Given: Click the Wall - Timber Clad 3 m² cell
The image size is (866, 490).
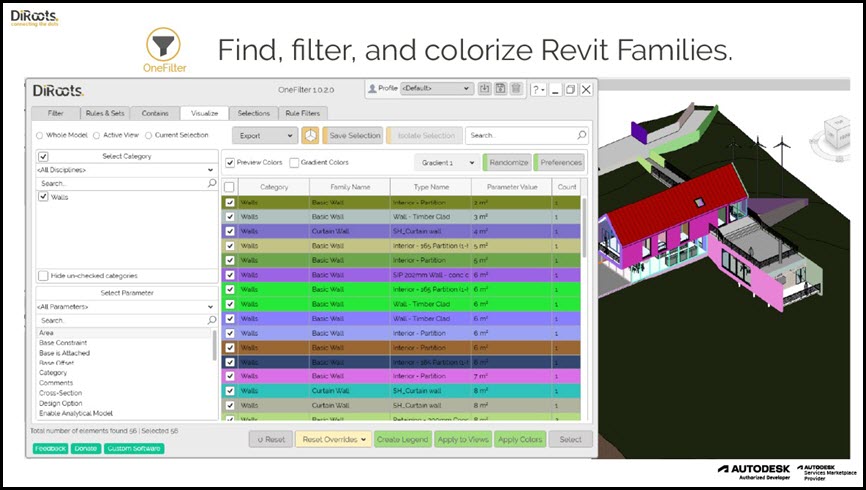Looking at the screenshot, I should pos(430,217).
